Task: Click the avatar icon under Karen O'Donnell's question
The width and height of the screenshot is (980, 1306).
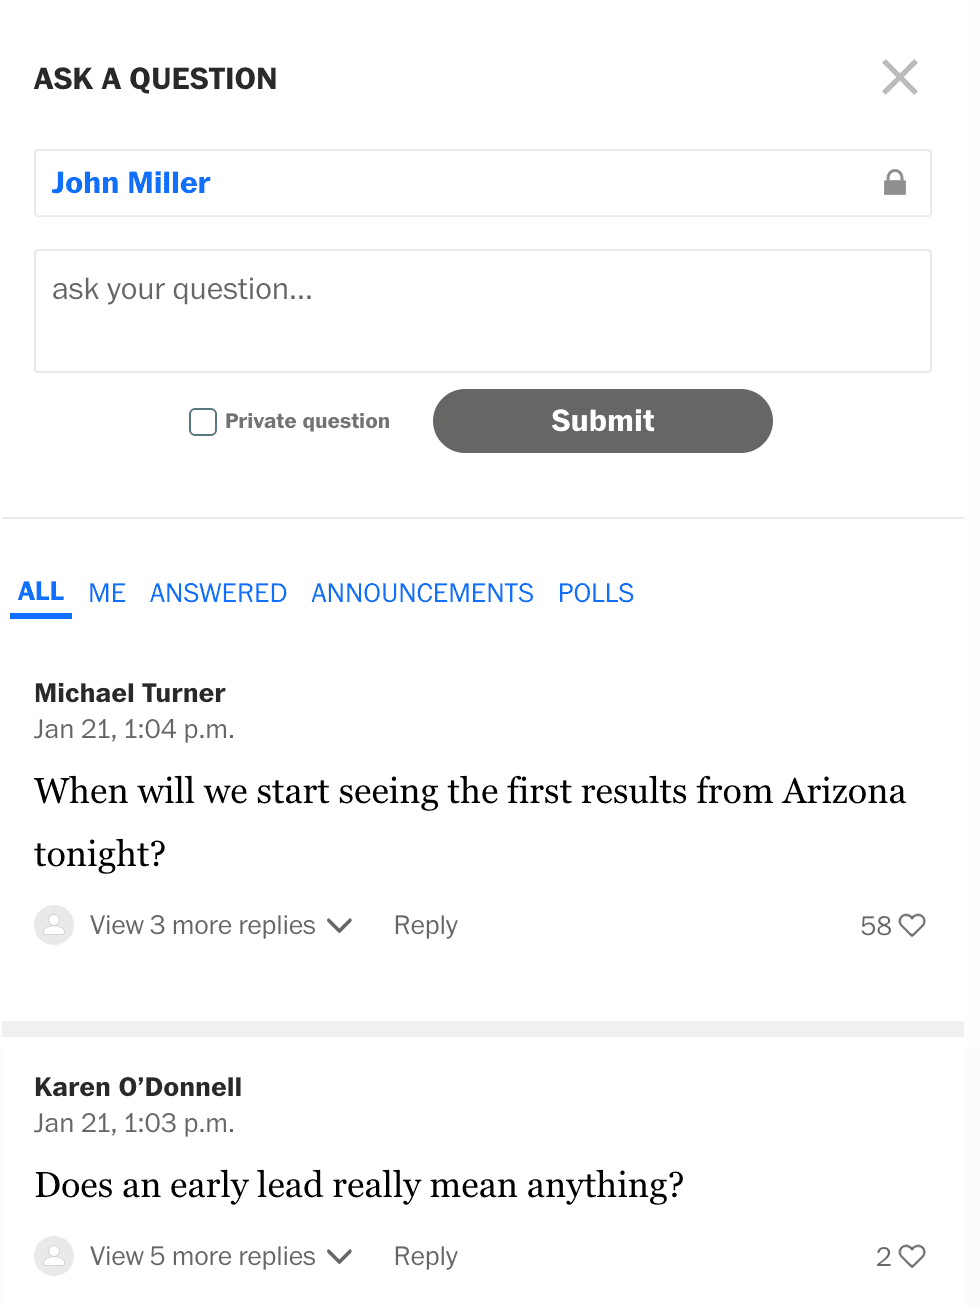Action: 54,1256
